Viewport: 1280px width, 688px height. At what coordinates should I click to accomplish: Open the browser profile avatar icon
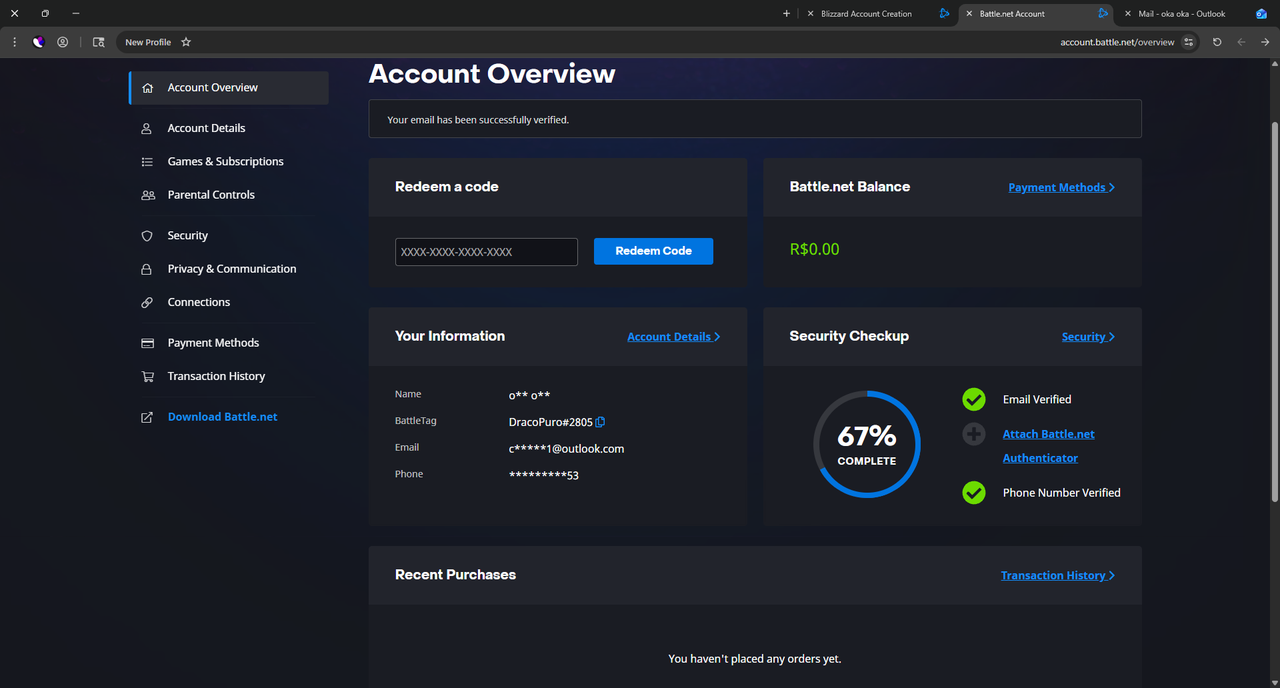point(63,42)
